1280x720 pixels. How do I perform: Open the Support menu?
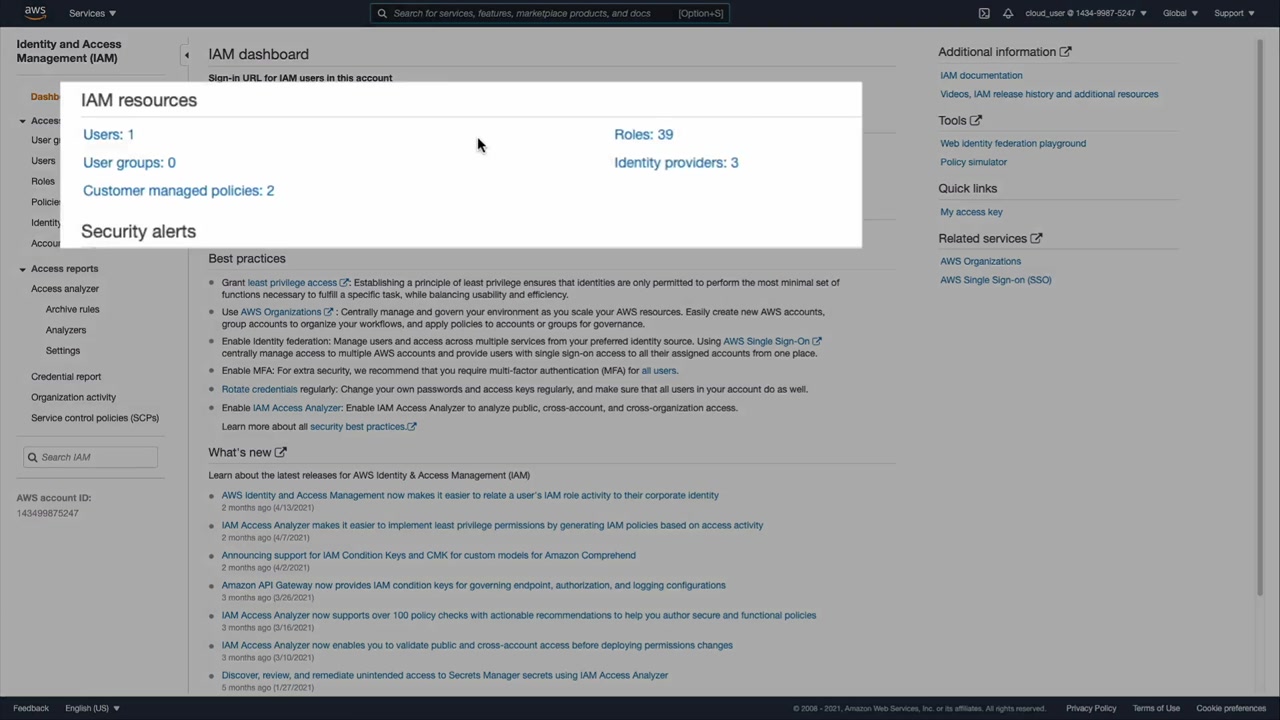tap(1234, 13)
